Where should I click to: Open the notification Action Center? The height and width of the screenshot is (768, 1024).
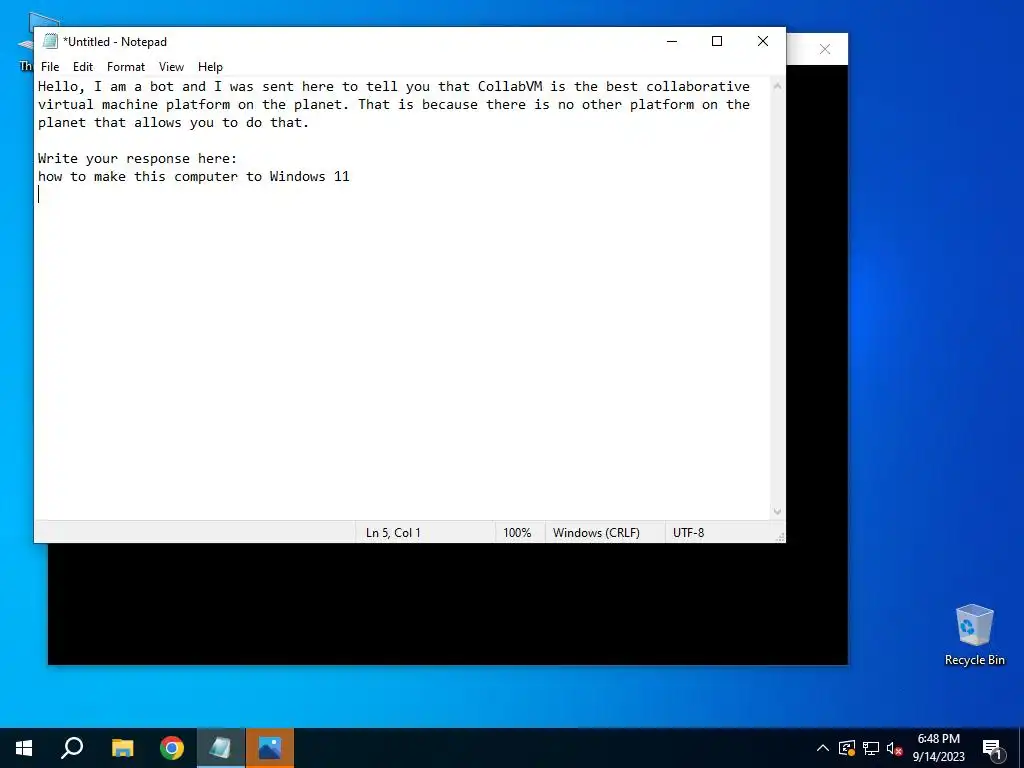point(992,748)
